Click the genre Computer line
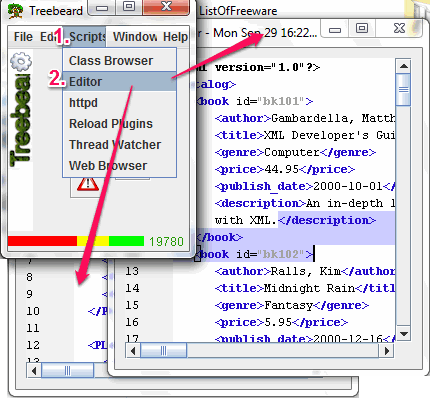 (295, 152)
